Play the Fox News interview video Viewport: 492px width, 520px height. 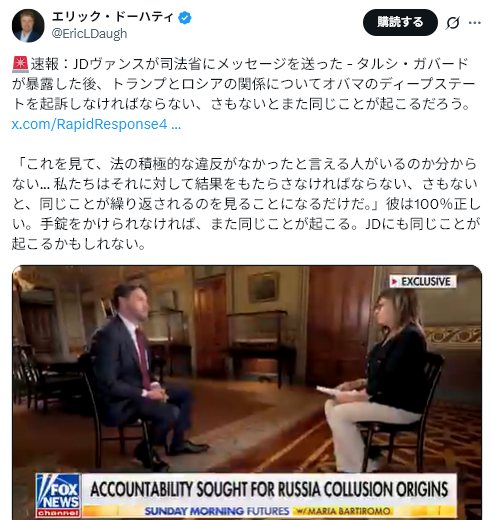pos(247,392)
